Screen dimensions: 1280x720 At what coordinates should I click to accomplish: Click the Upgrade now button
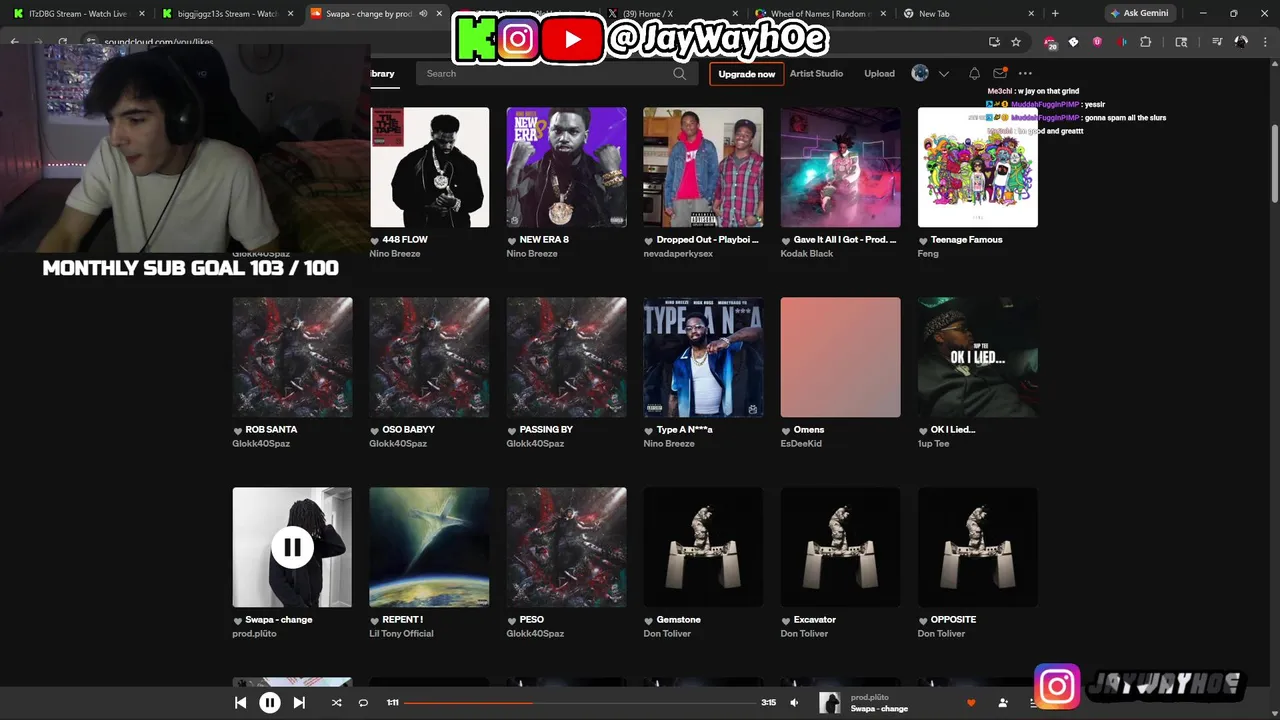pos(746,74)
